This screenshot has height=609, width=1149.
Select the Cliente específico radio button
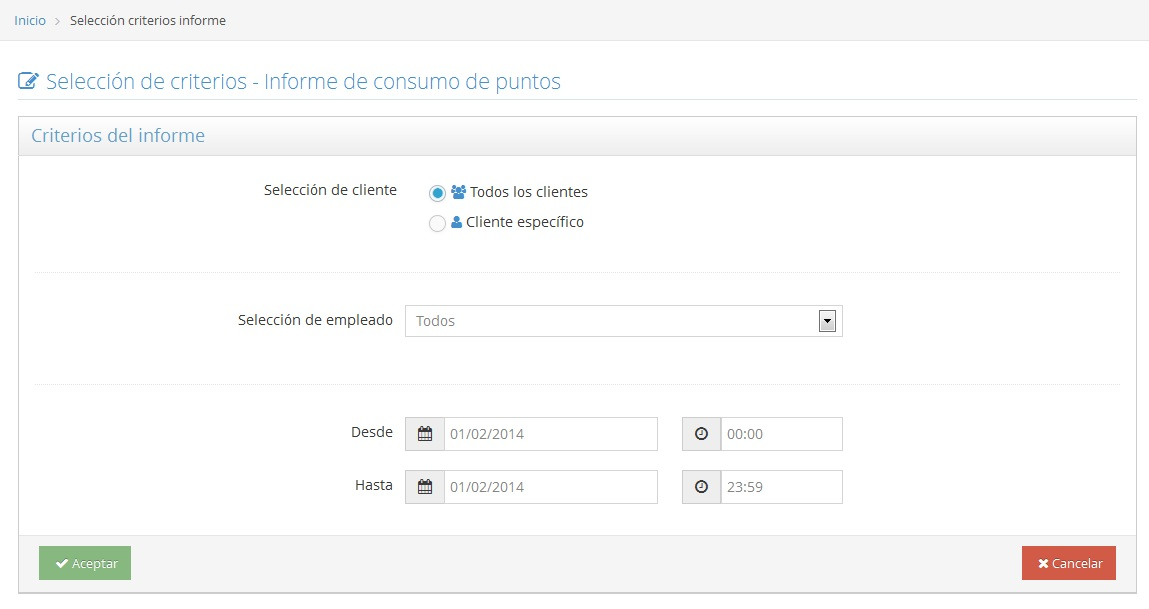[x=437, y=224]
